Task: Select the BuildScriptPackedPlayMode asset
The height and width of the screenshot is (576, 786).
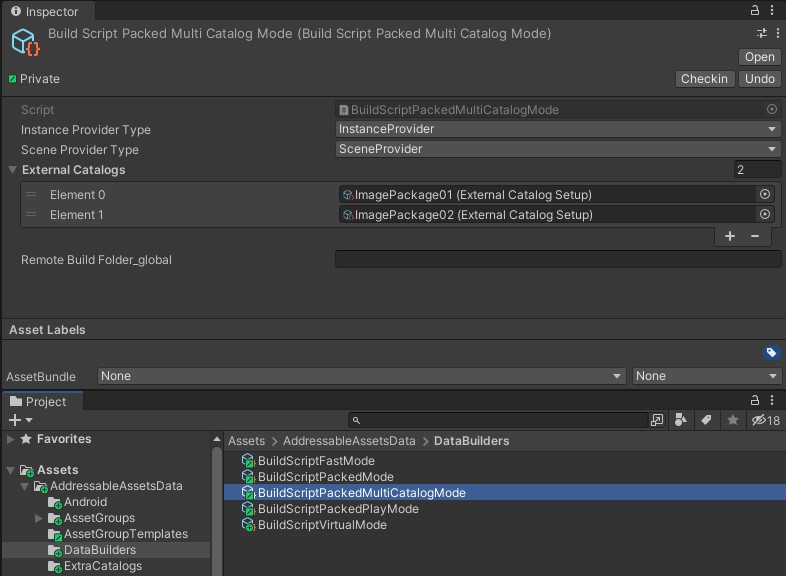Action: [x=338, y=509]
